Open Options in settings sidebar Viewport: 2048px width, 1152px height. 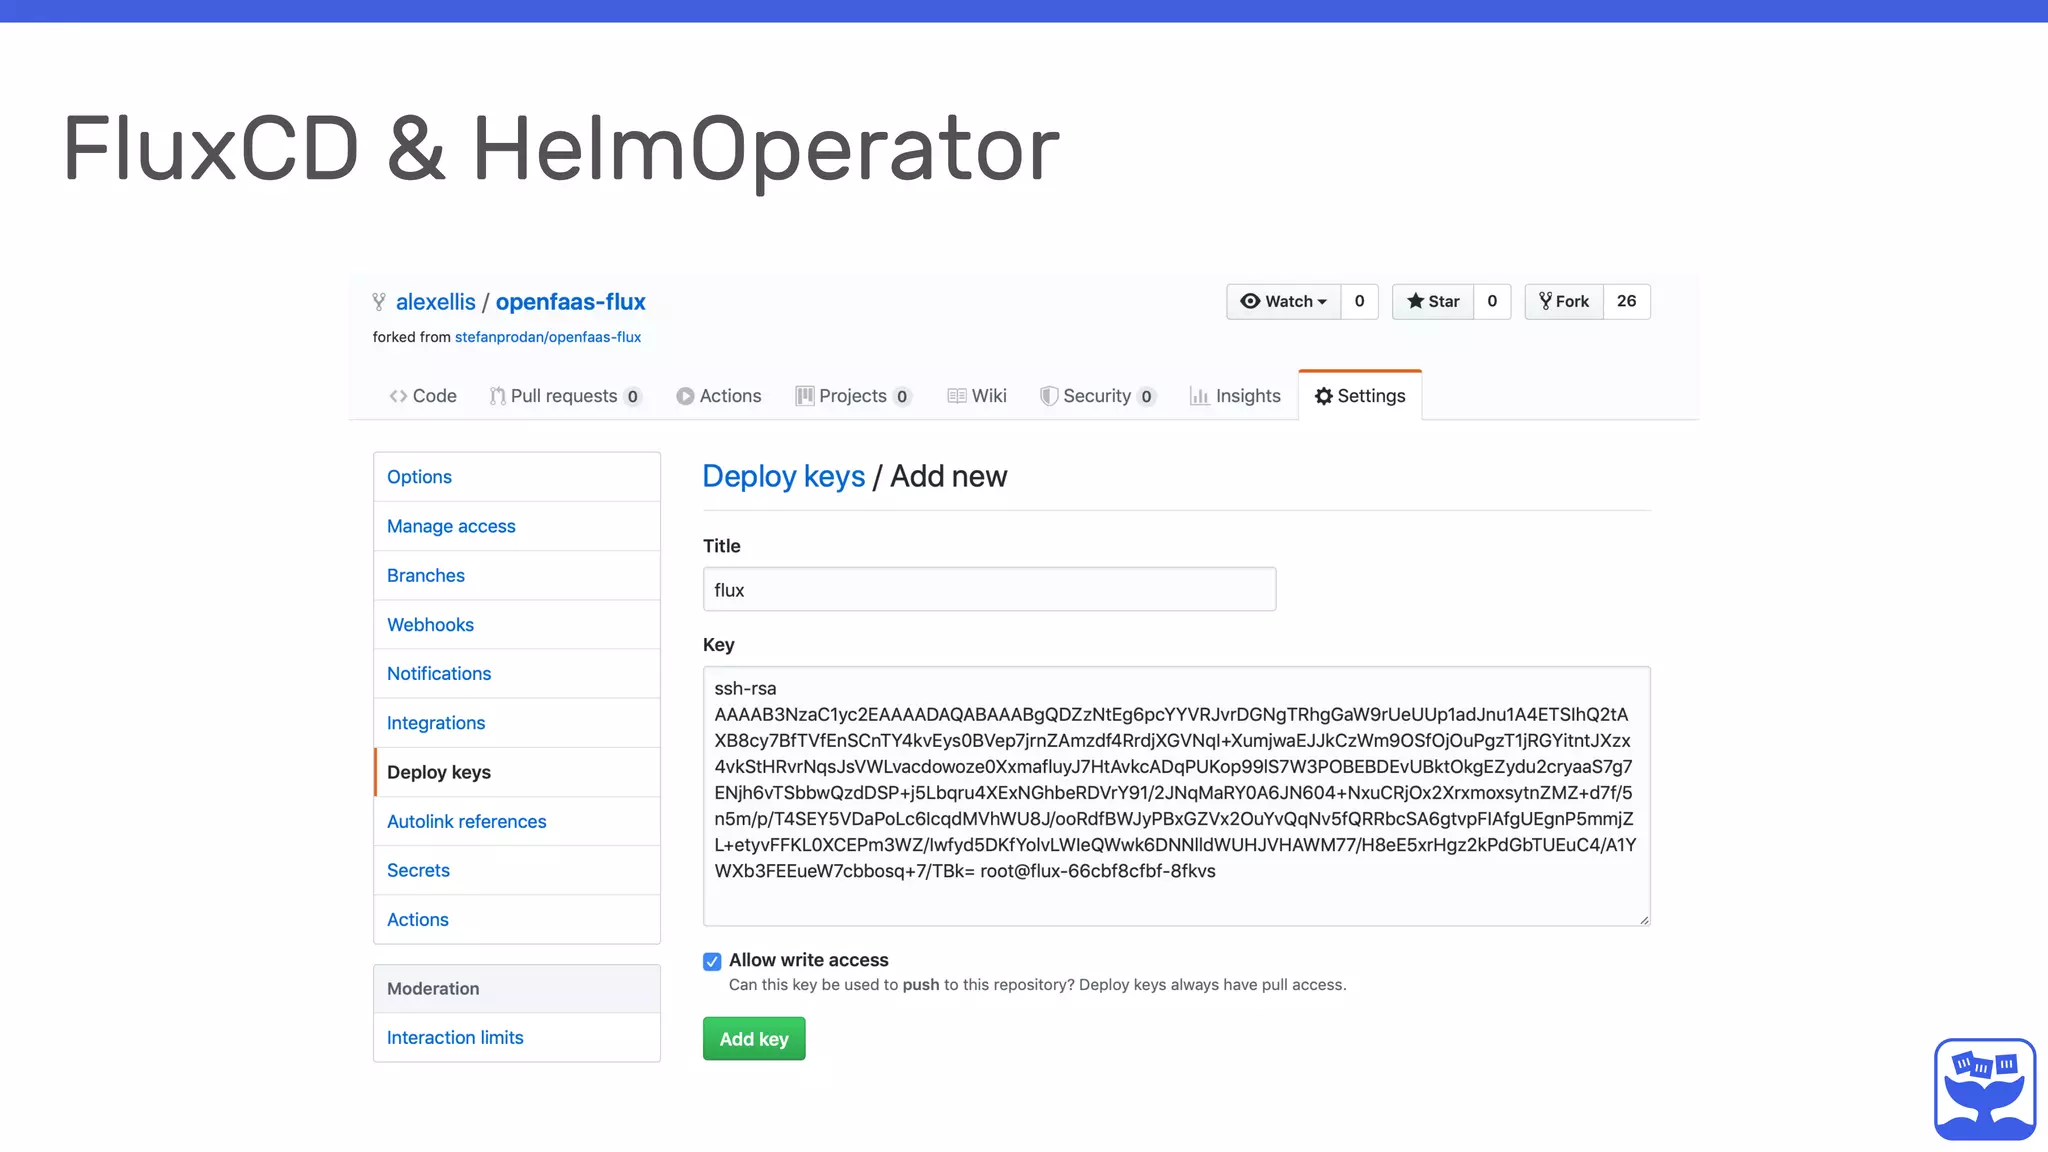[517, 477]
